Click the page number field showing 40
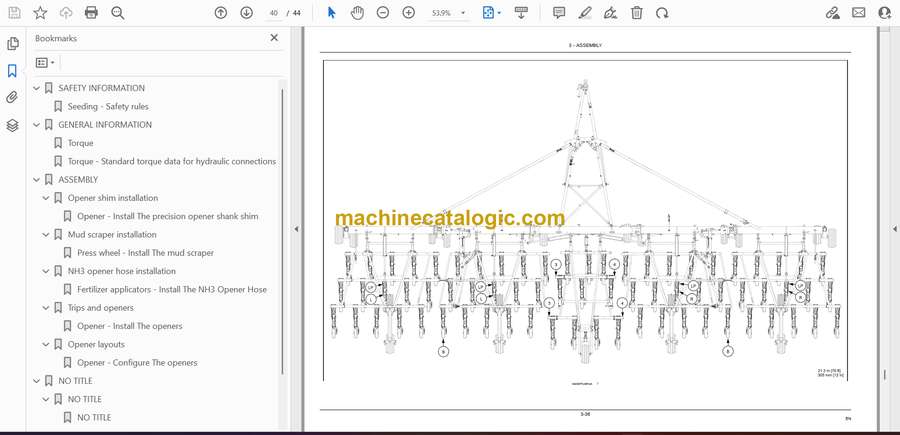The image size is (900, 435). click(x=274, y=13)
